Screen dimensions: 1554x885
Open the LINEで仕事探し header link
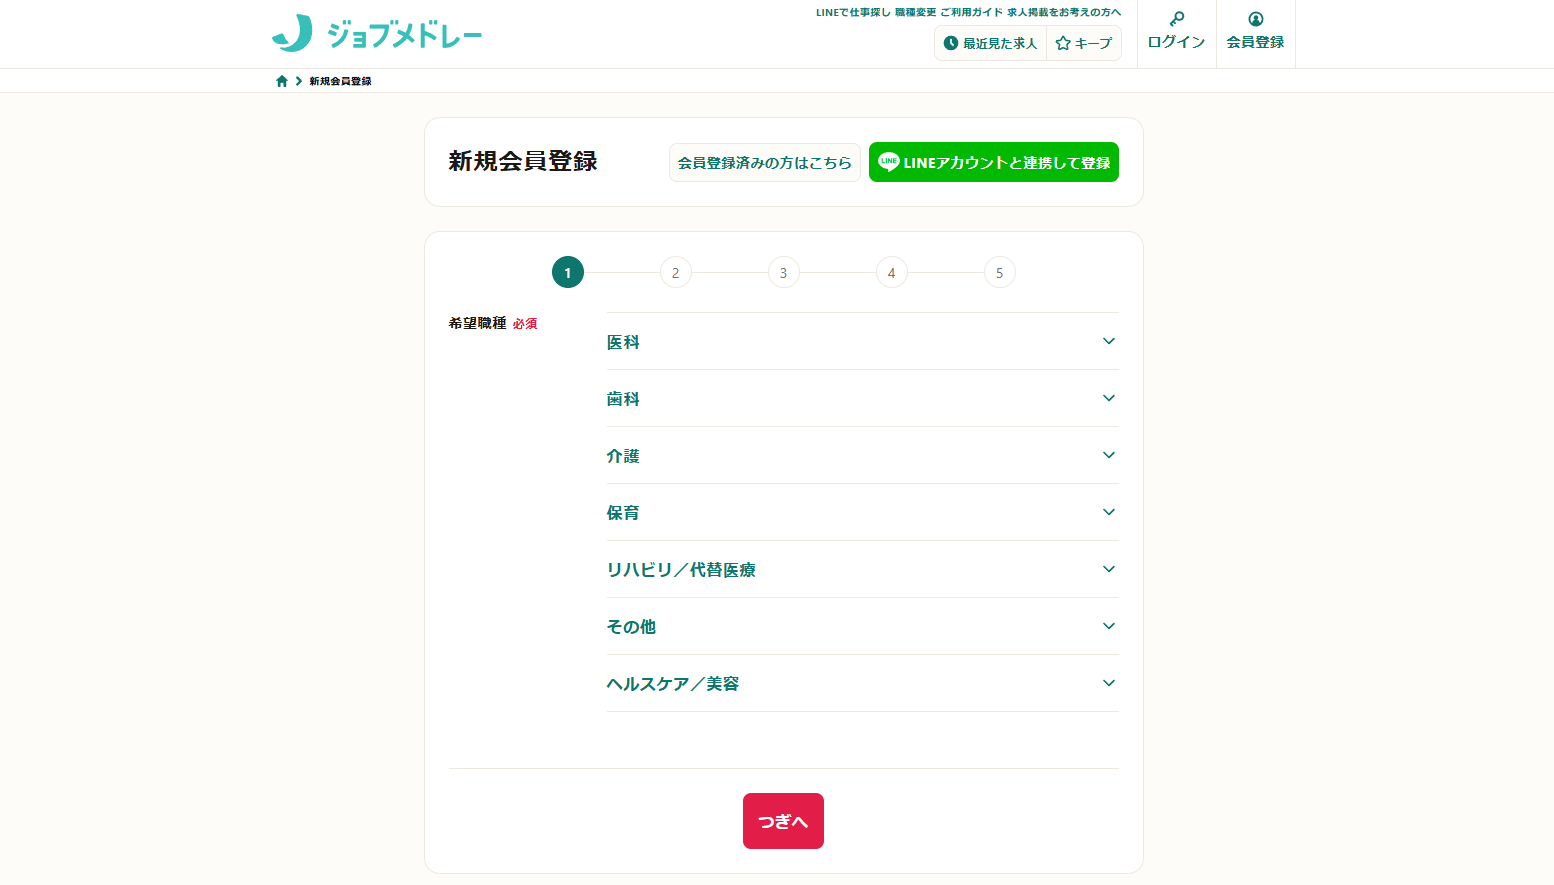(852, 13)
